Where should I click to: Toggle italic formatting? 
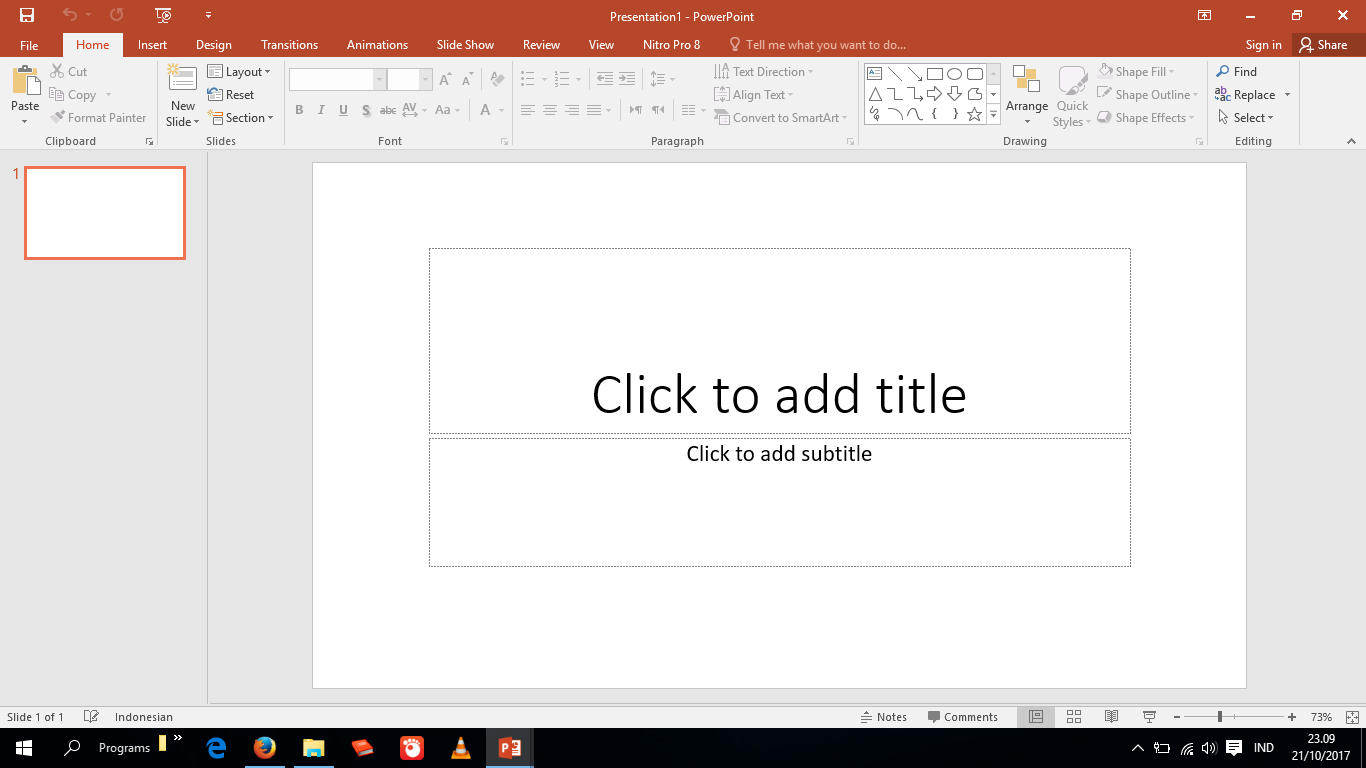[321, 110]
